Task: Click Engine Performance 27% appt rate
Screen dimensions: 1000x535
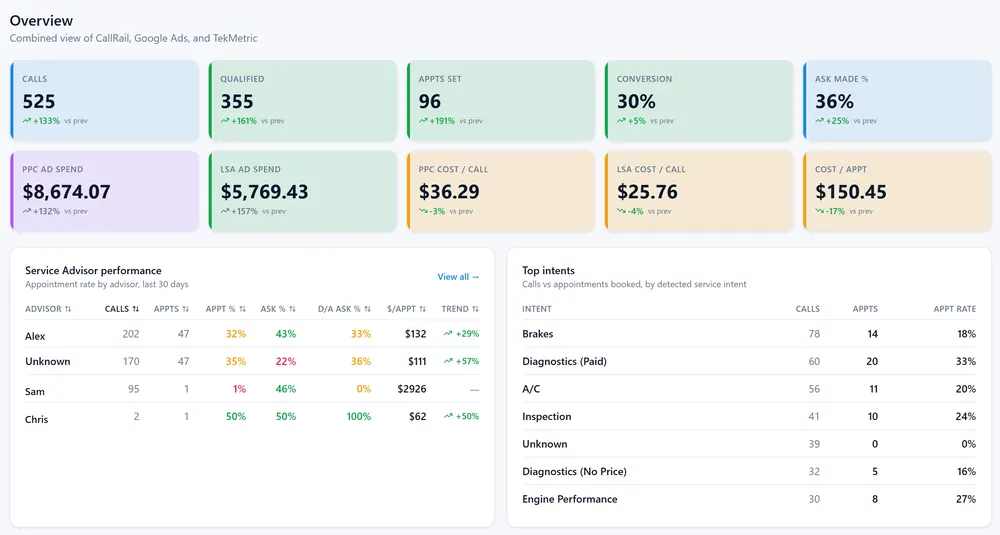Action: click(966, 499)
